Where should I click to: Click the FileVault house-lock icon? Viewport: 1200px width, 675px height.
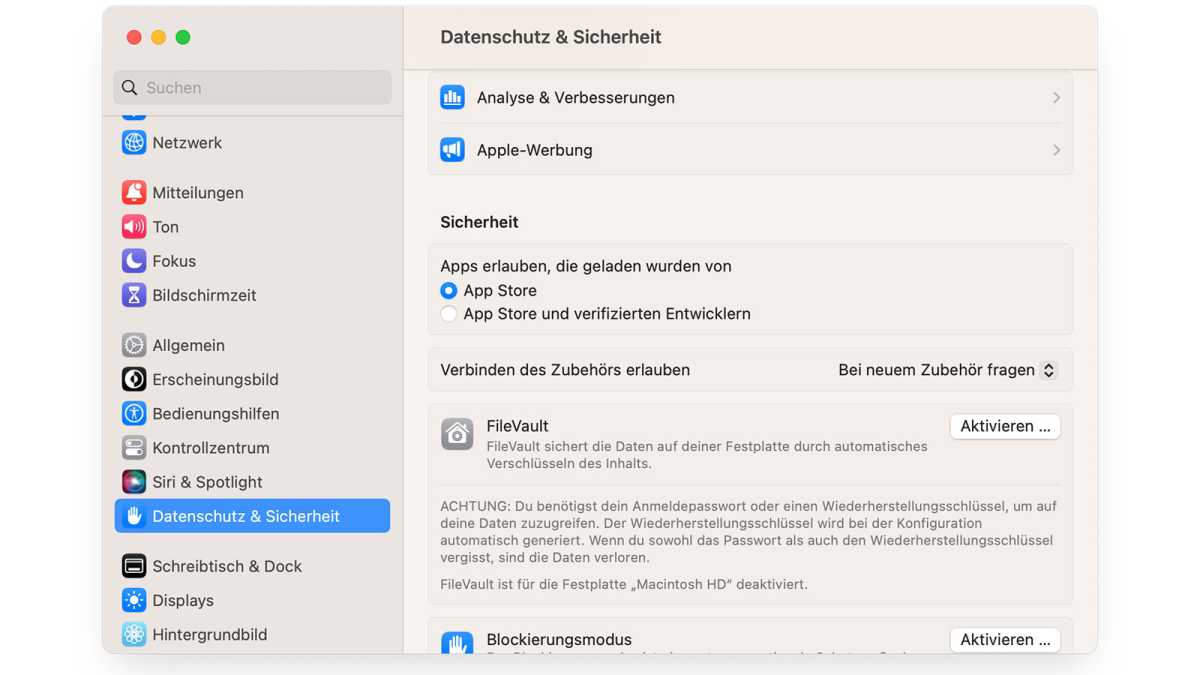(x=458, y=434)
